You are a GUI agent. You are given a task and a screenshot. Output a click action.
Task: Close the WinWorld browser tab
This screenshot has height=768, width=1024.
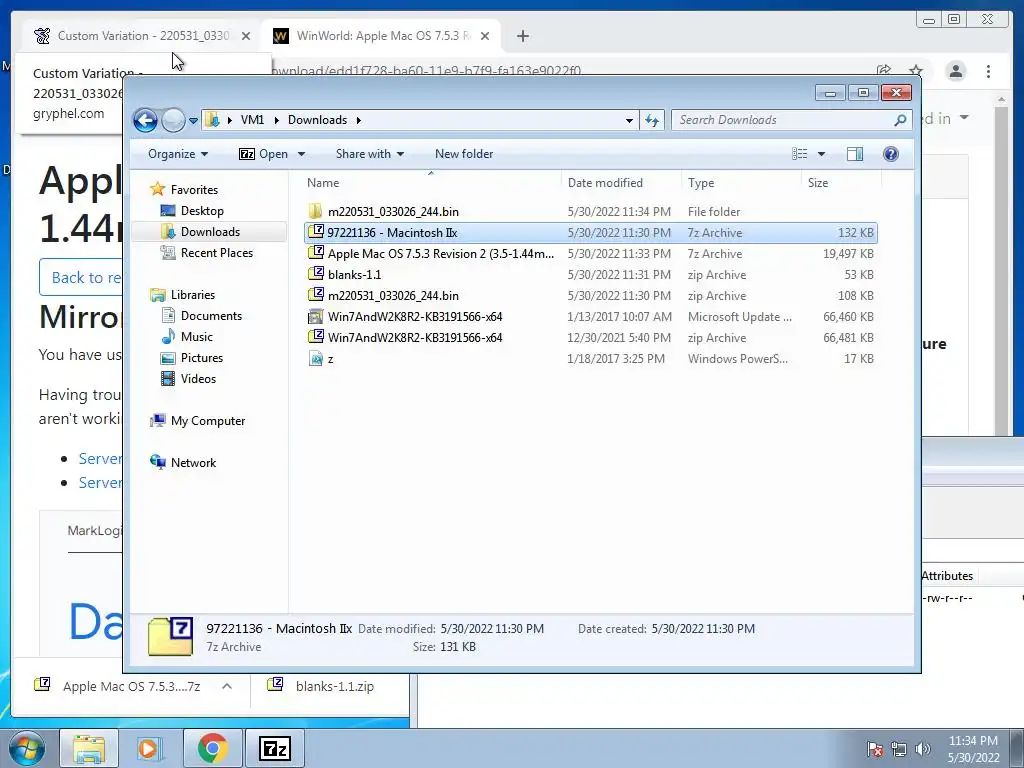tap(485, 36)
